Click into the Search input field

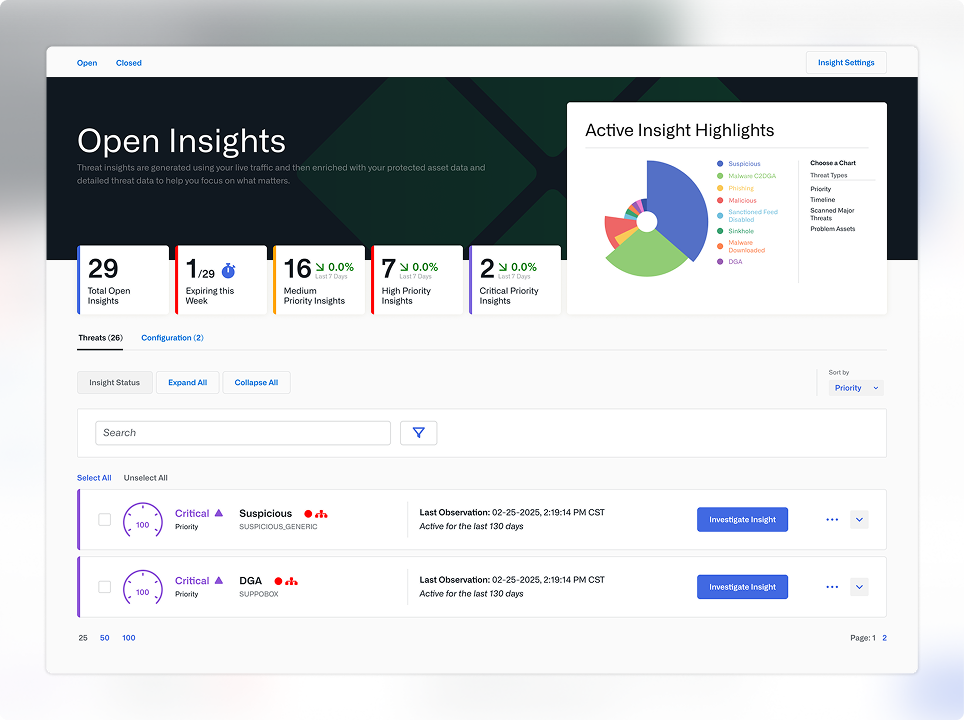click(x=243, y=433)
